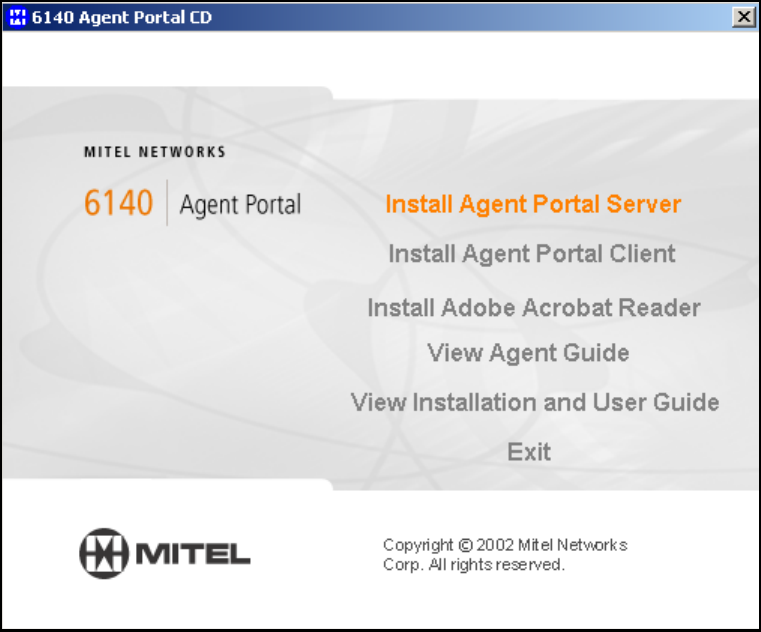Click the Mitel logo at bottom left
Viewport: 761px width, 632px height.
click(165, 553)
